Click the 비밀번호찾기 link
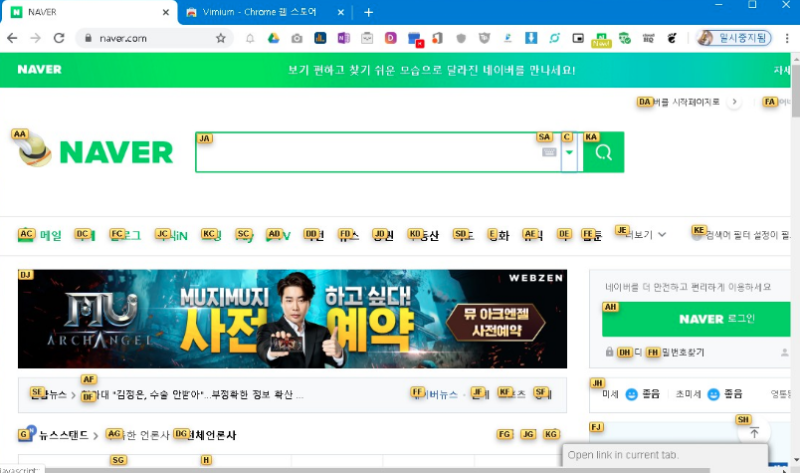Screen dimensions: 800x473 point(680,353)
